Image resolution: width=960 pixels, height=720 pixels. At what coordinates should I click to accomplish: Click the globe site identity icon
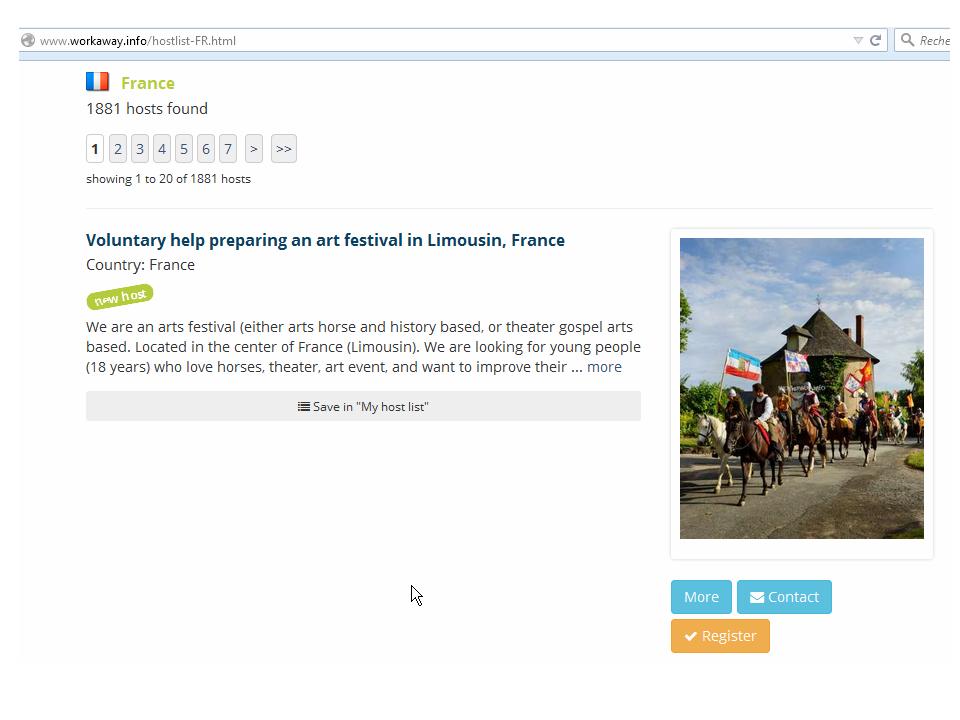click(28, 40)
